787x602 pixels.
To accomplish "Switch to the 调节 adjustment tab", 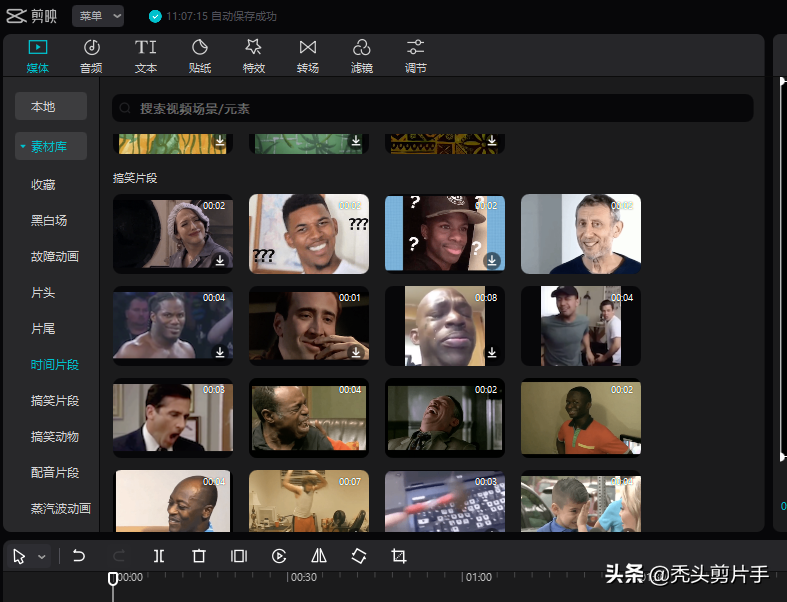I will pos(416,56).
